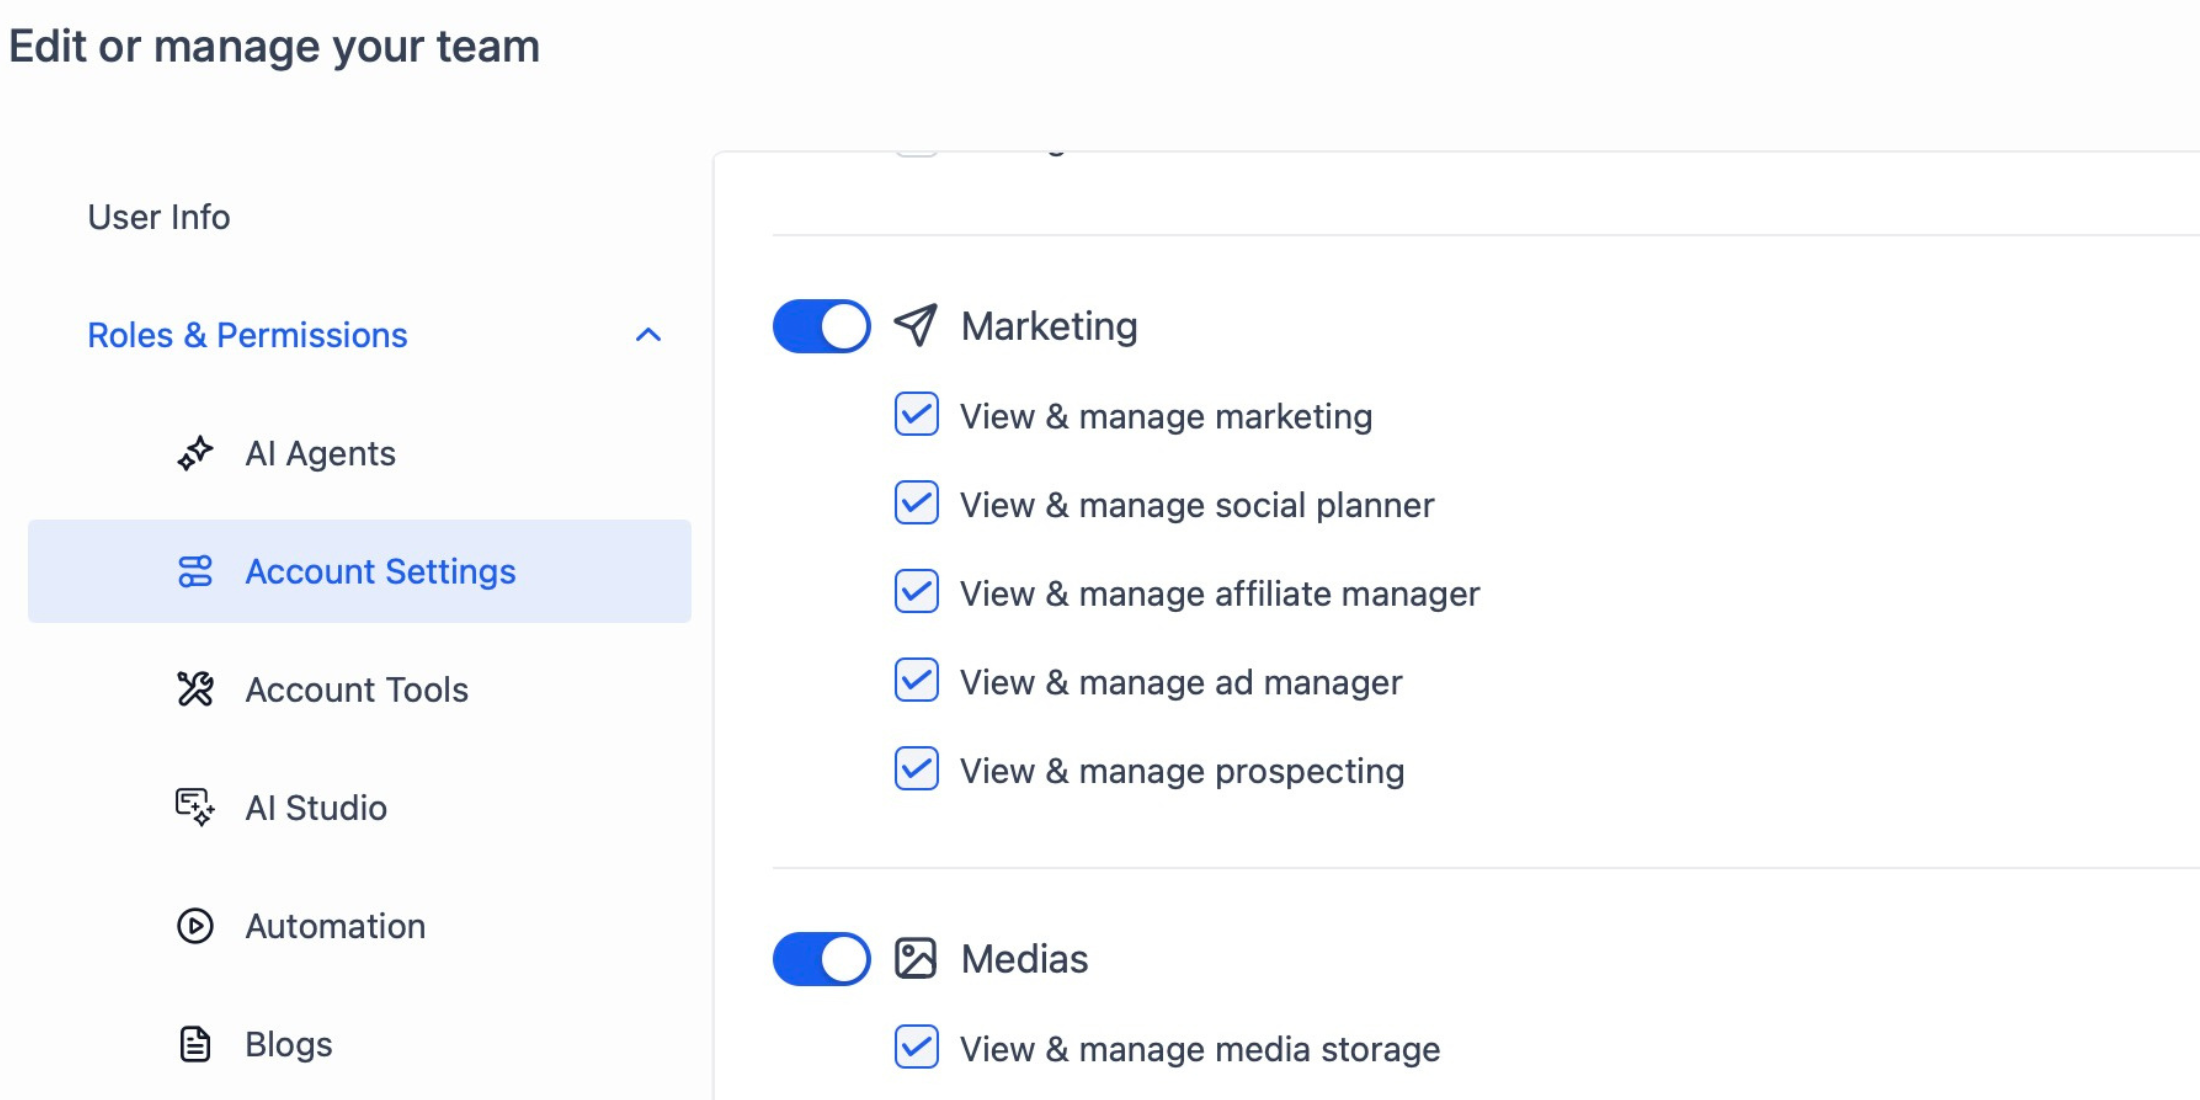Open the User Info section
Viewport: 2200px width, 1100px height.
click(x=159, y=217)
